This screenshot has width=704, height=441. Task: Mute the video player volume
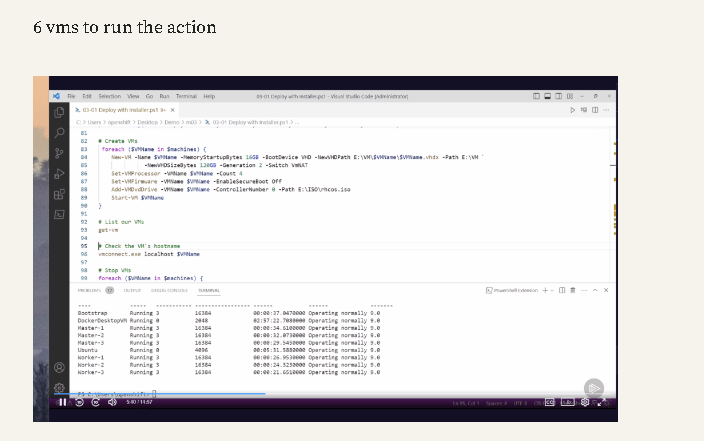(x=112, y=402)
